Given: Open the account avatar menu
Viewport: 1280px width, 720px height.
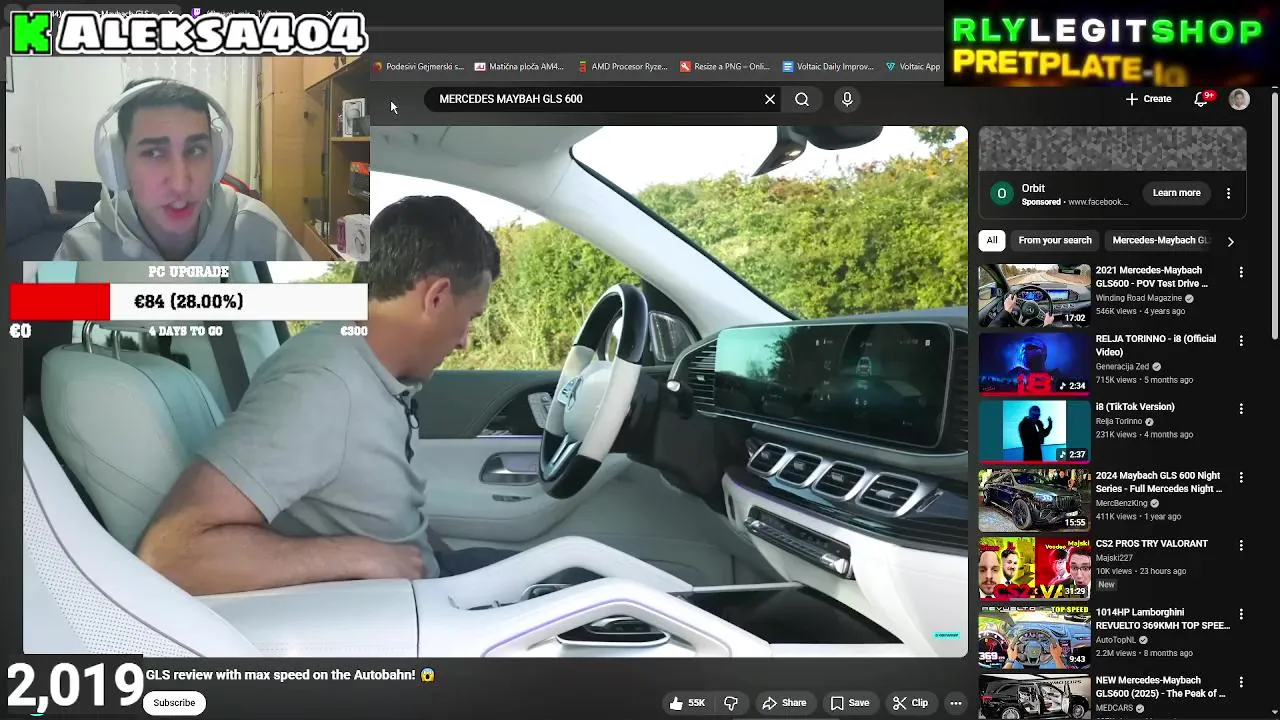Looking at the screenshot, I should pyautogui.click(x=1239, y=99).
